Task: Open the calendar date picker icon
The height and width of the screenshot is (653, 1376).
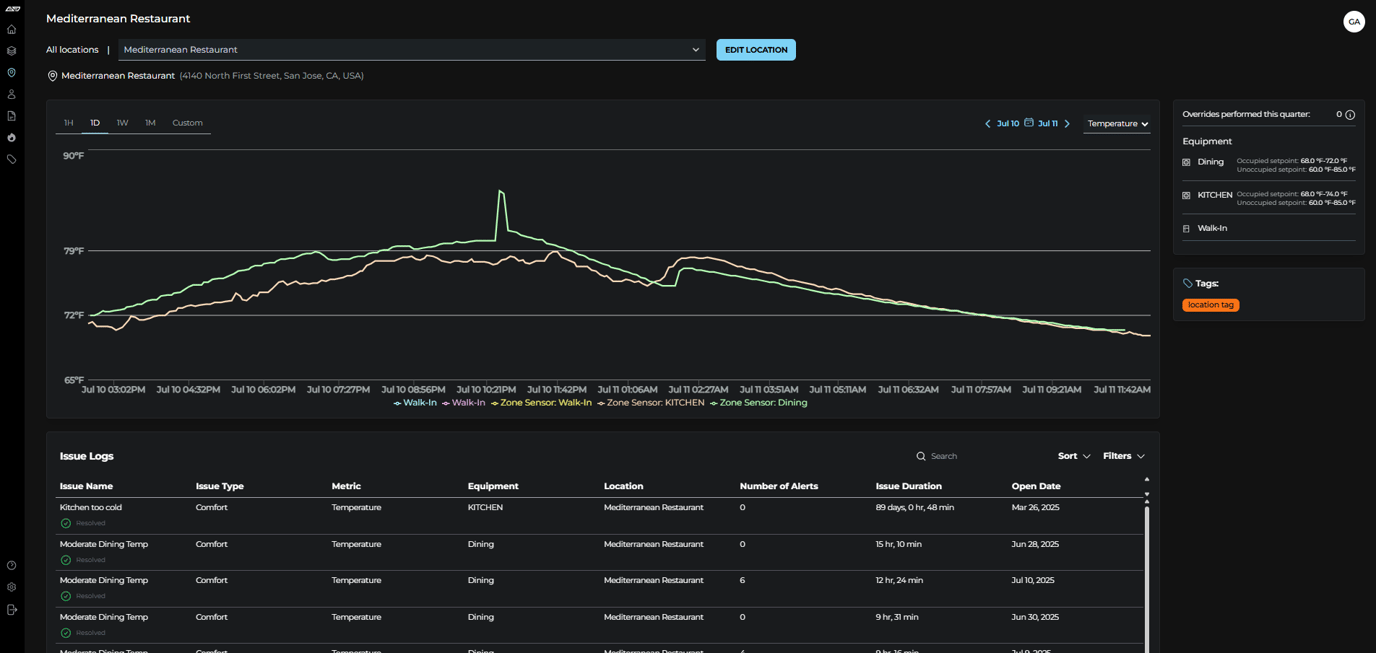Action: pyautogui.click(x=1029, y=123)
